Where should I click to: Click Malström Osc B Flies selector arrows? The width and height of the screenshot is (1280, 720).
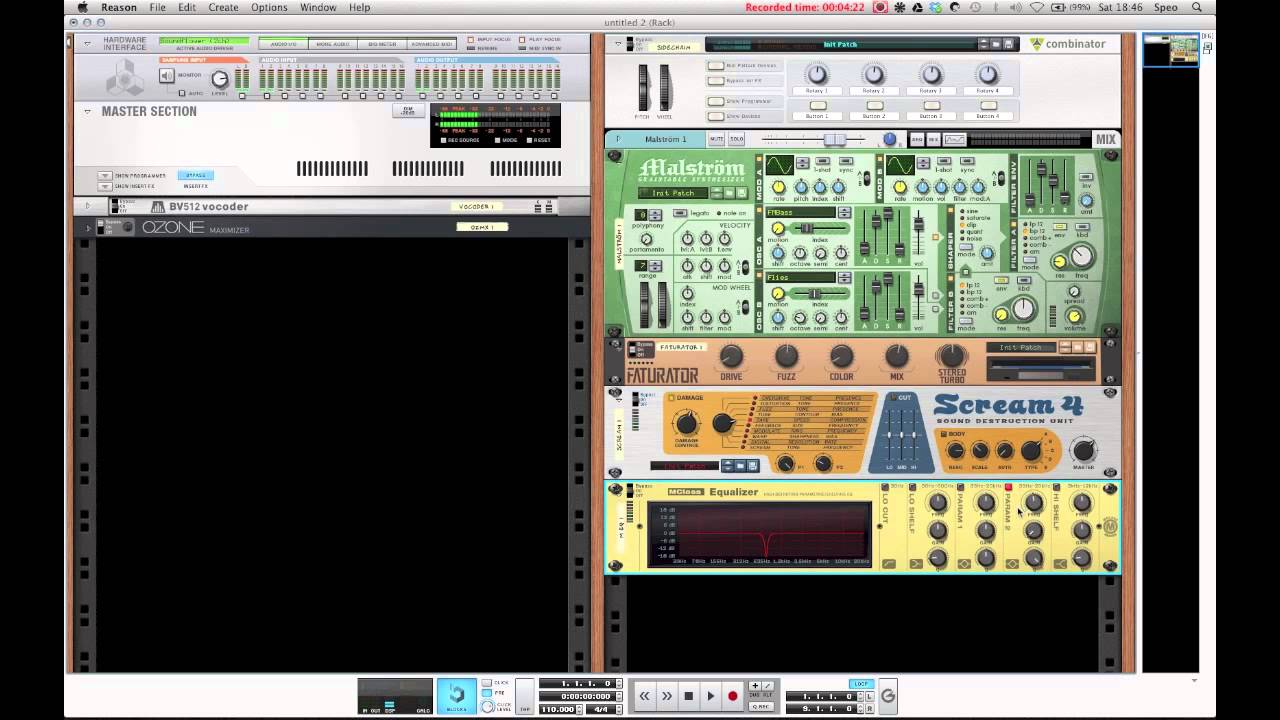click(x=844, y=277)
